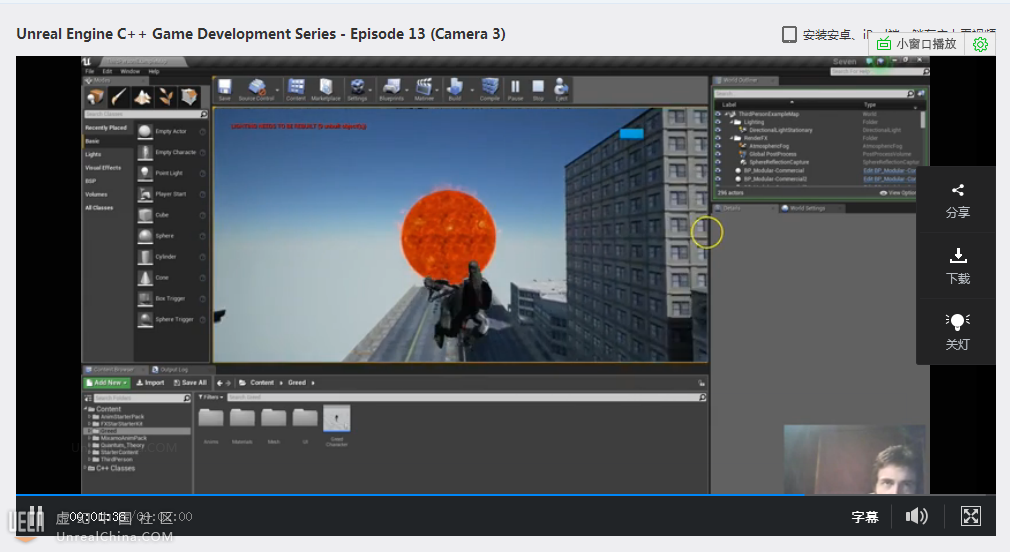Select Paint mode brush icon
Image resolution: width=1010 pixels, height=552 pixels.
pos(119,97)
